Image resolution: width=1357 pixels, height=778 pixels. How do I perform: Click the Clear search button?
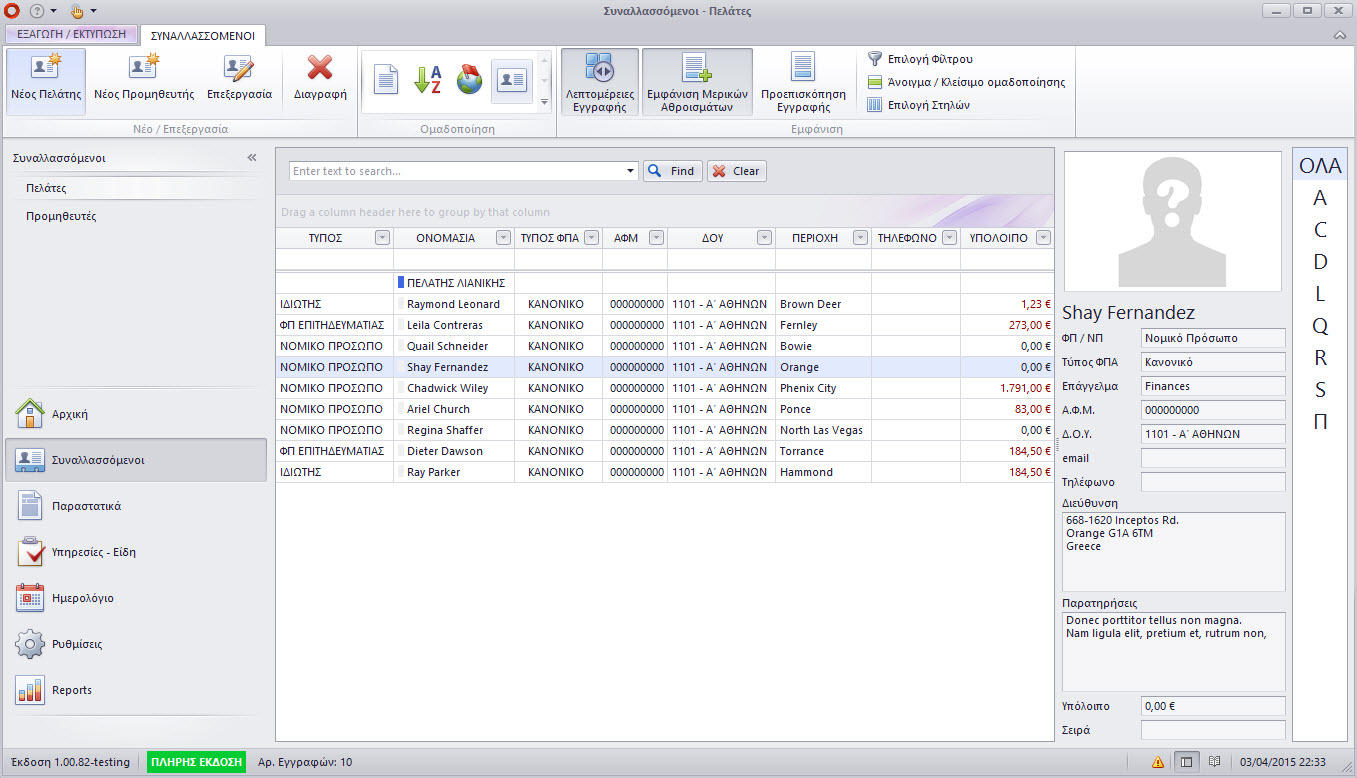click(x=737, y=171)
